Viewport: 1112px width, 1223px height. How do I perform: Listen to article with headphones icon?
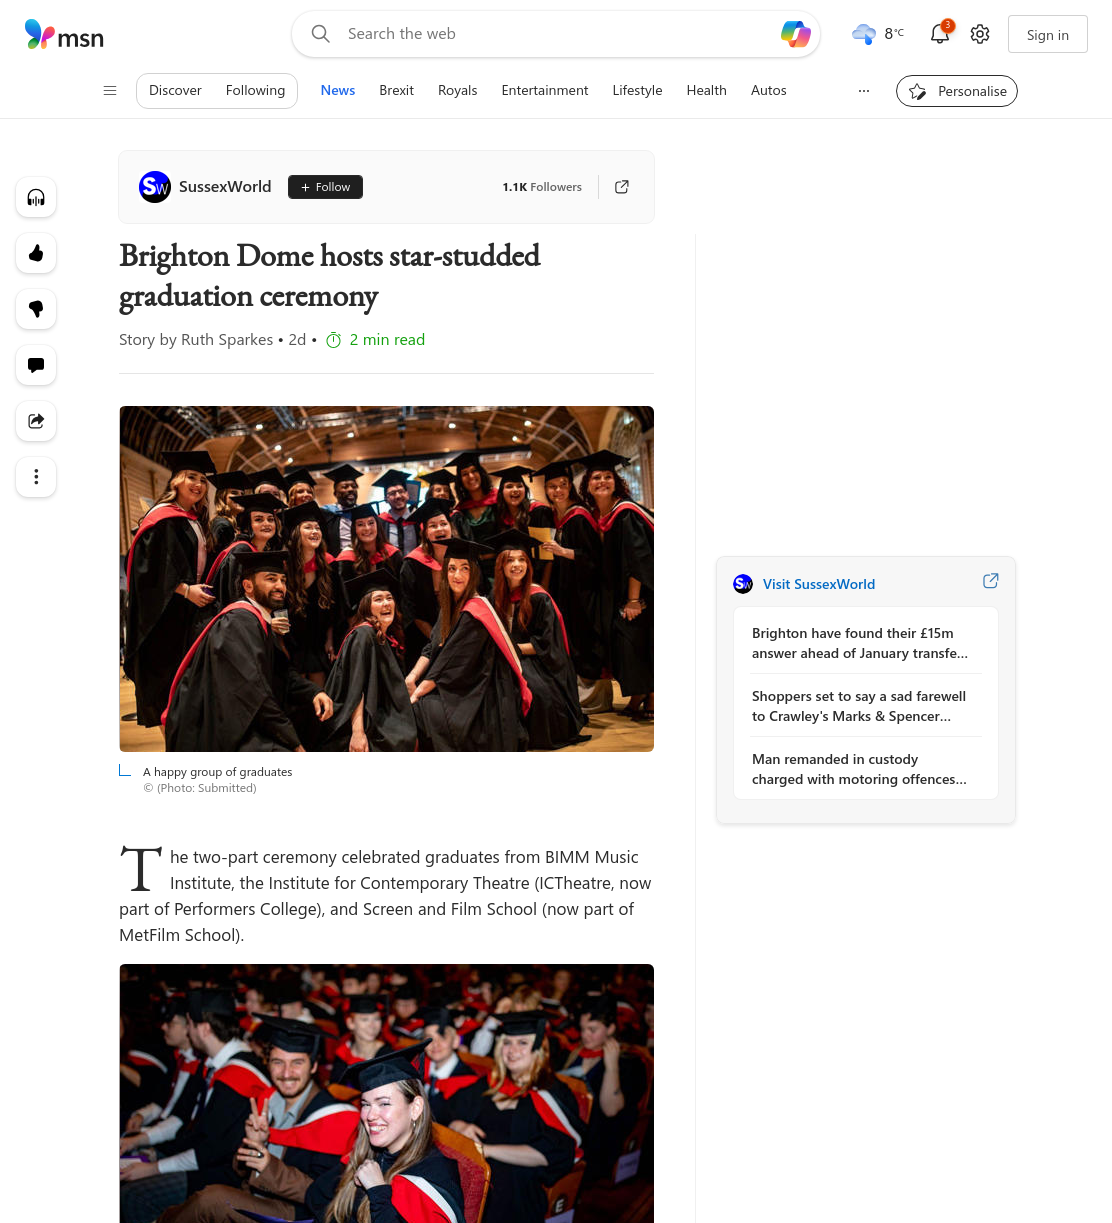coord(36,197)
